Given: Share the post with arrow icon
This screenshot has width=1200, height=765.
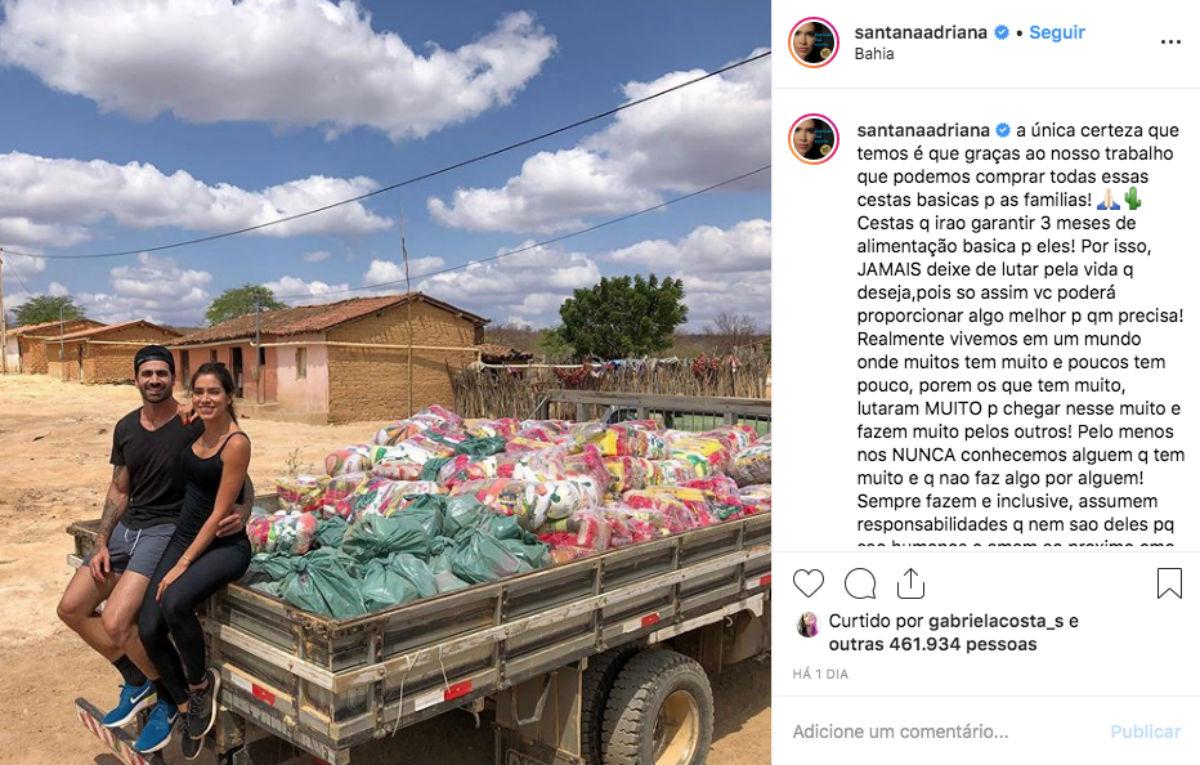Looking at the screenshot, I should pyautogui.click(x=910, y=583).
